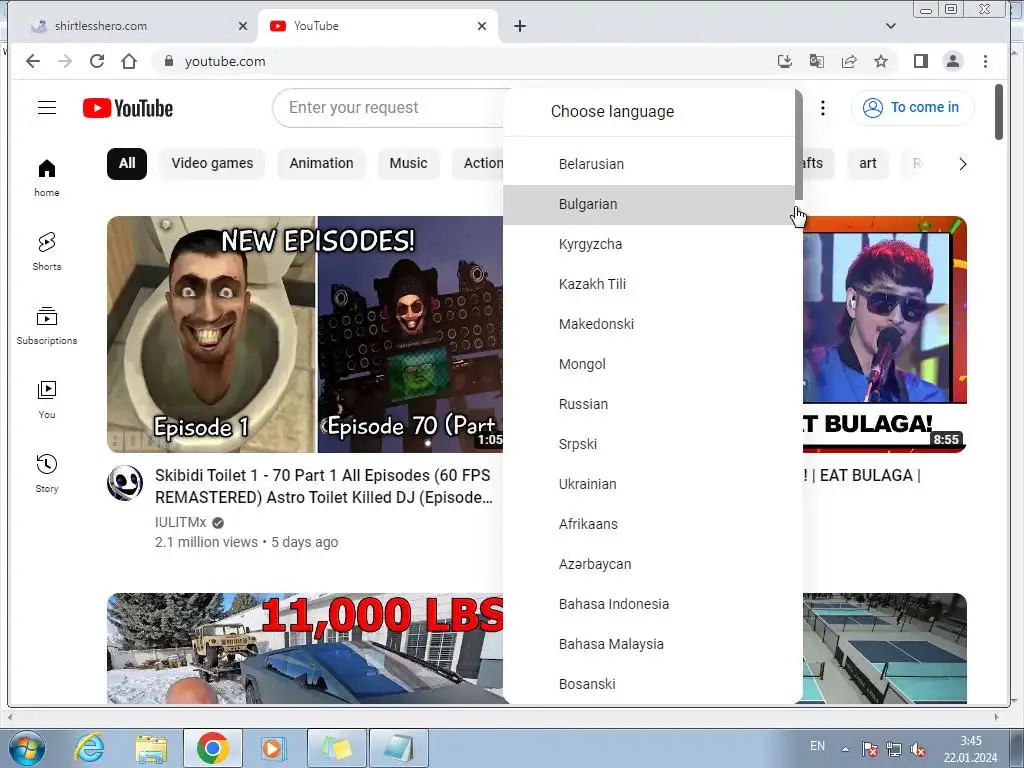Show more category chips with the right arrow

[x=962, y=164]
